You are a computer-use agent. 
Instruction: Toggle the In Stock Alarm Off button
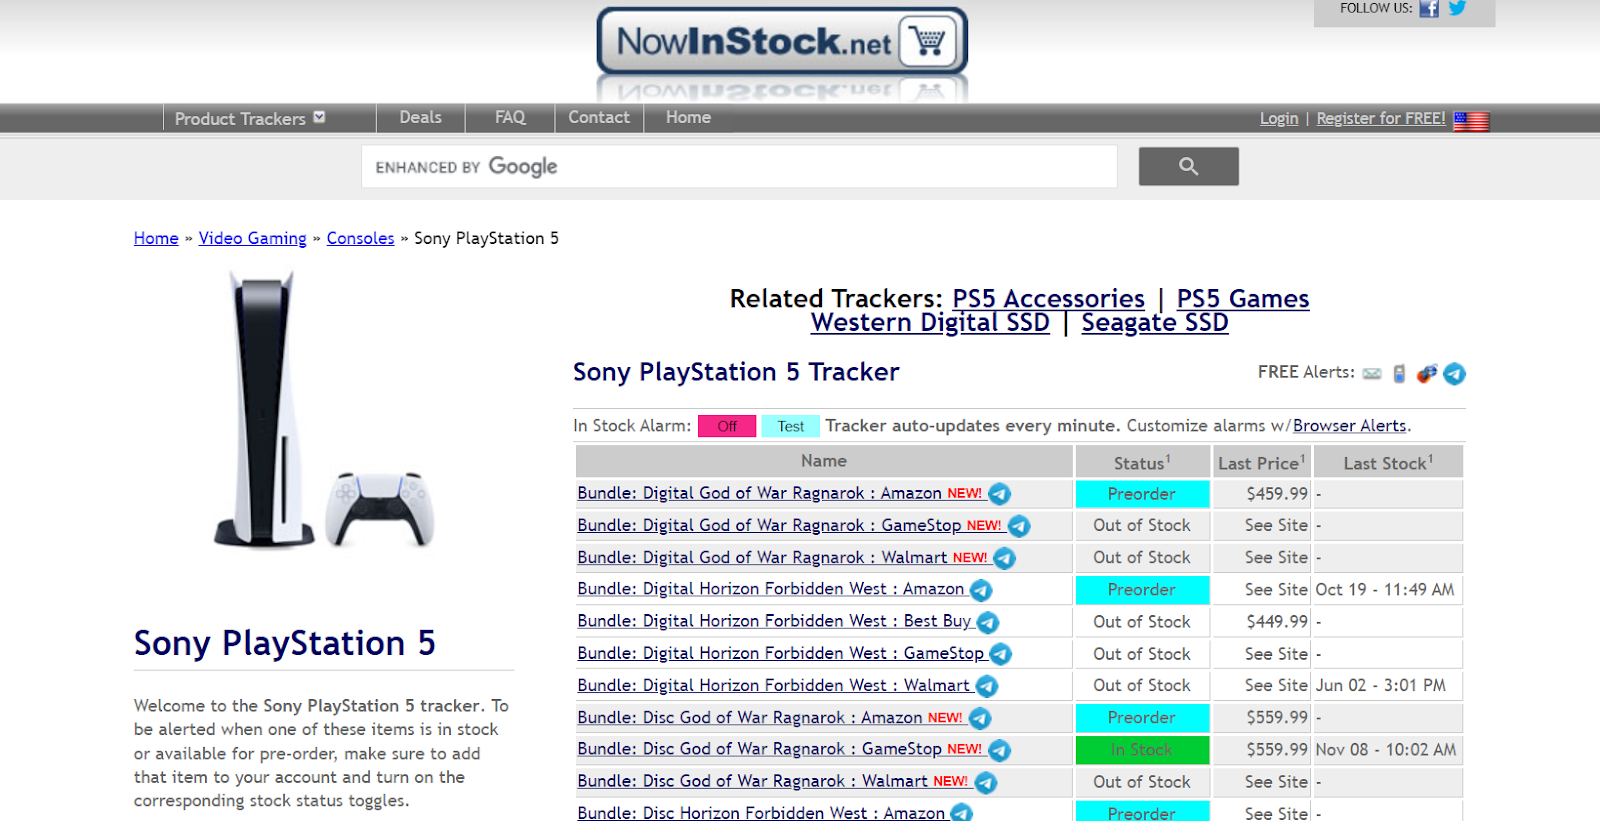coord(727,426)
